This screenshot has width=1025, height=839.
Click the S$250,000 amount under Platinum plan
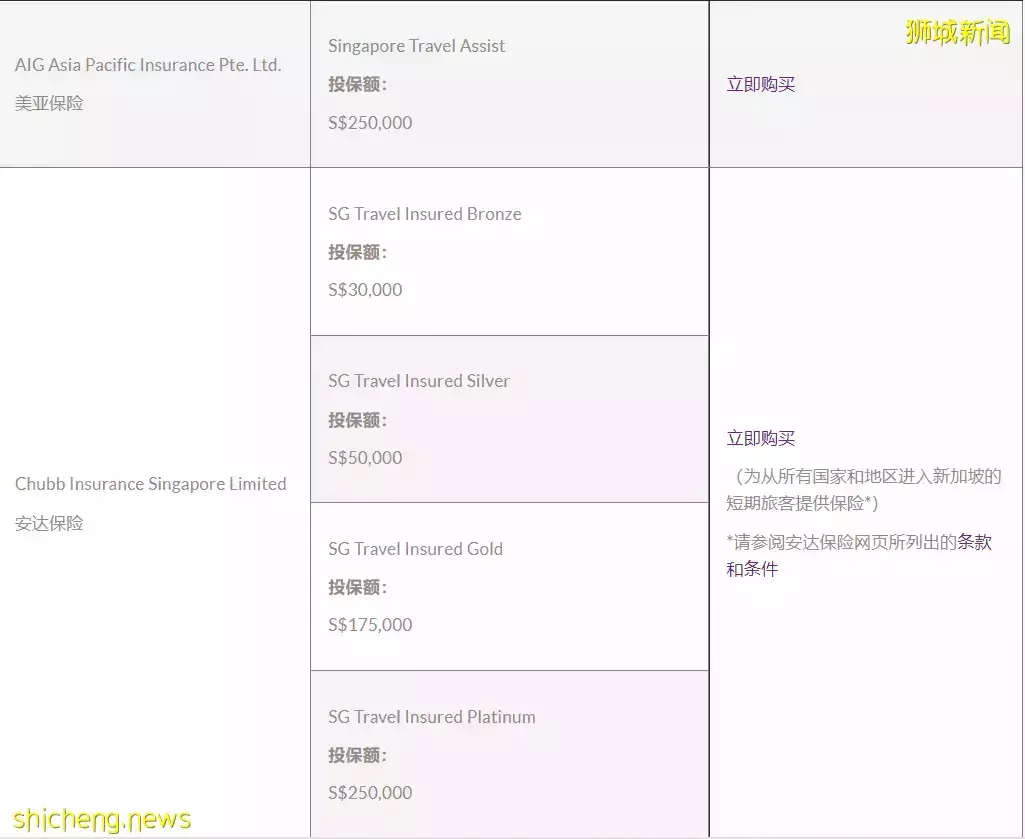370,793
